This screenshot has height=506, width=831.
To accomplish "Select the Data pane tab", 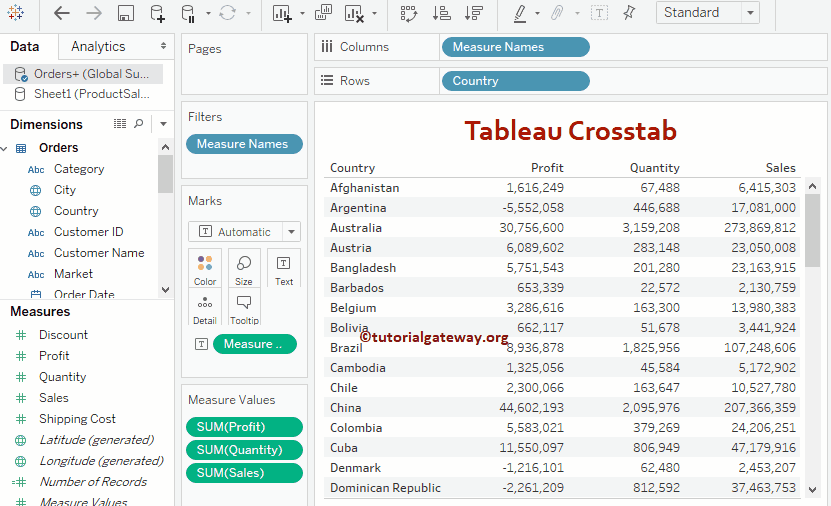I will (x=25, y=47).
